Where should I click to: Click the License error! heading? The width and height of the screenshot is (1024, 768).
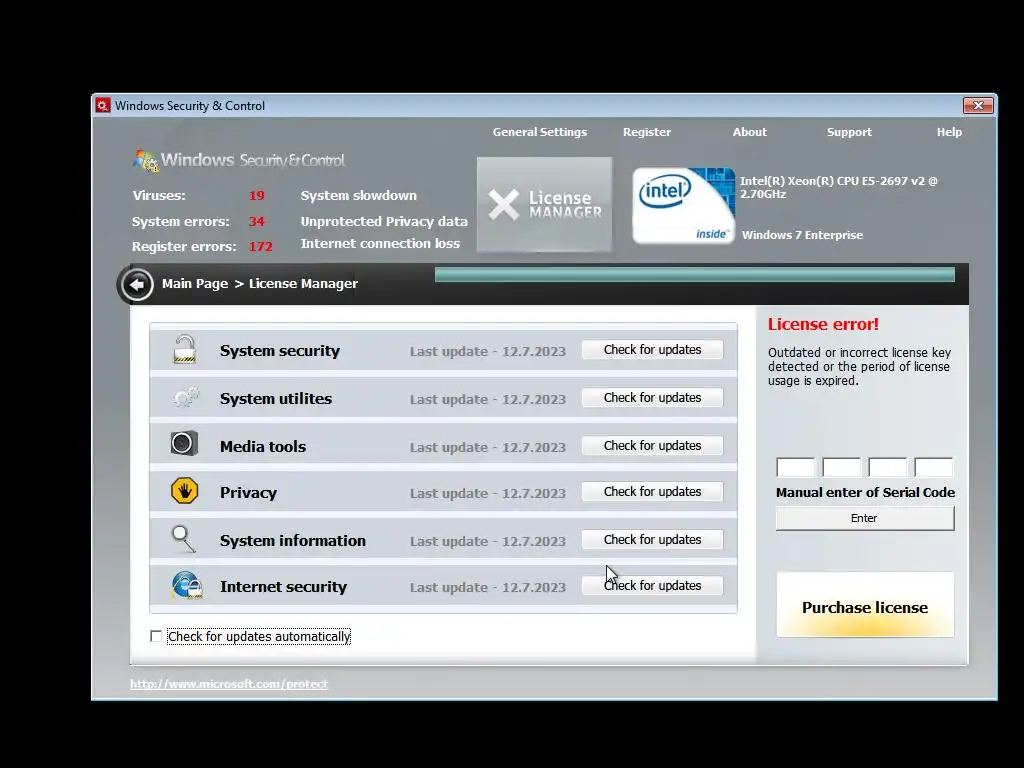pos(823,324)
